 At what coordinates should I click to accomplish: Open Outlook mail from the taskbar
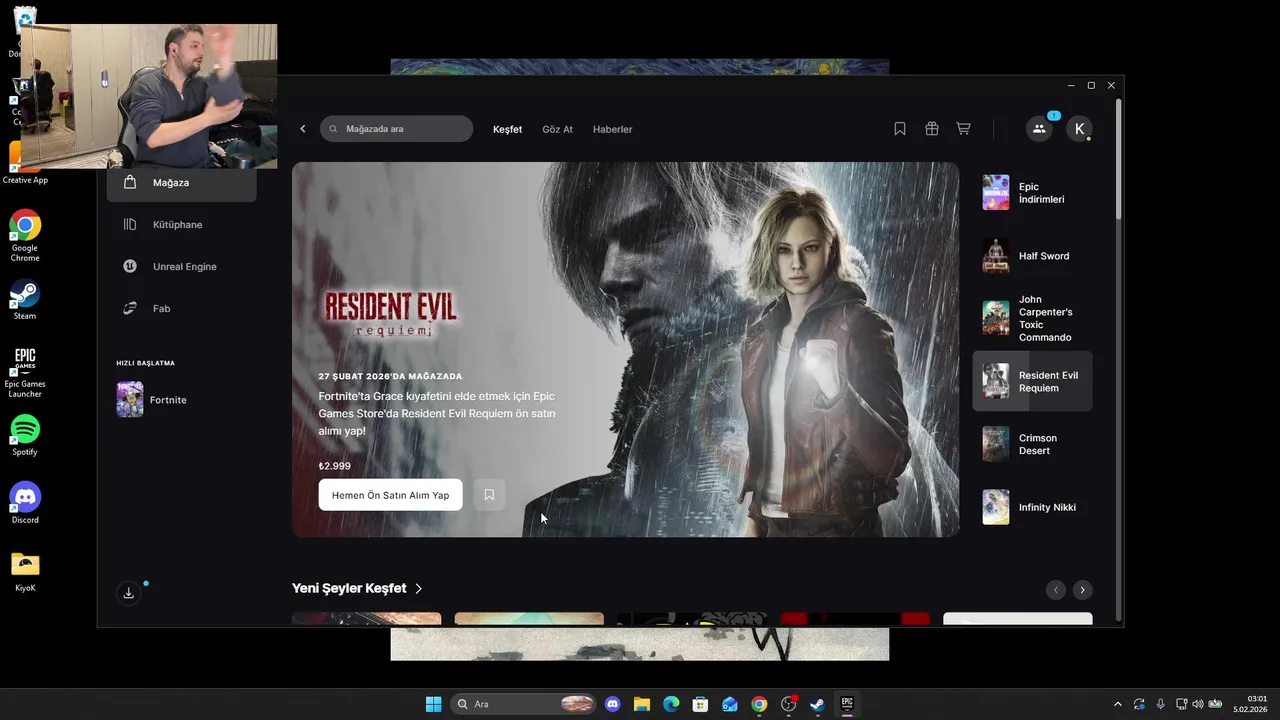(730, 704)
